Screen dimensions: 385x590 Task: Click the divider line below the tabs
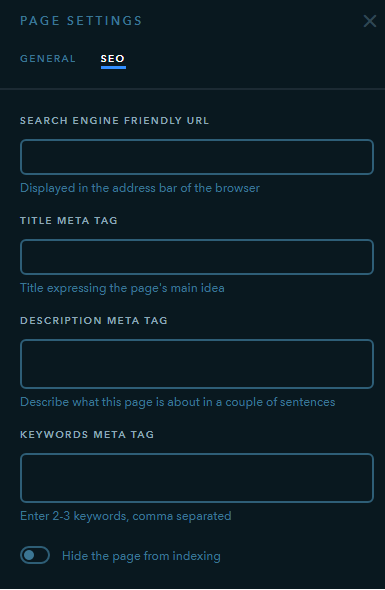192,89
